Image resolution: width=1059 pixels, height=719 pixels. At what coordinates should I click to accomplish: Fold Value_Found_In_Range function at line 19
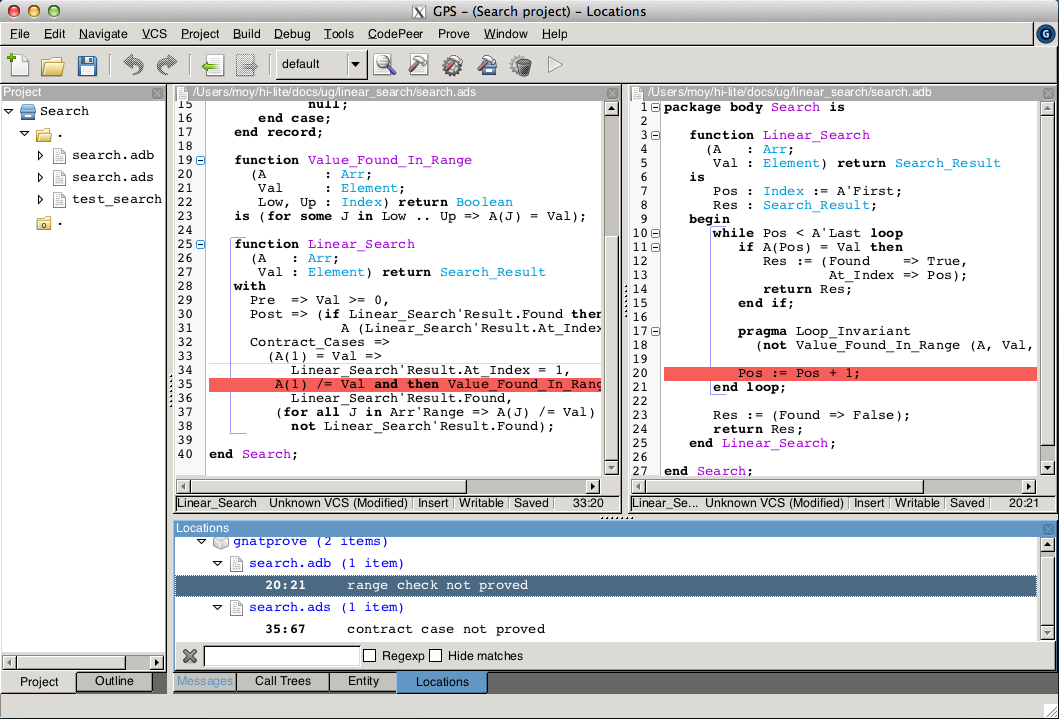201,161
